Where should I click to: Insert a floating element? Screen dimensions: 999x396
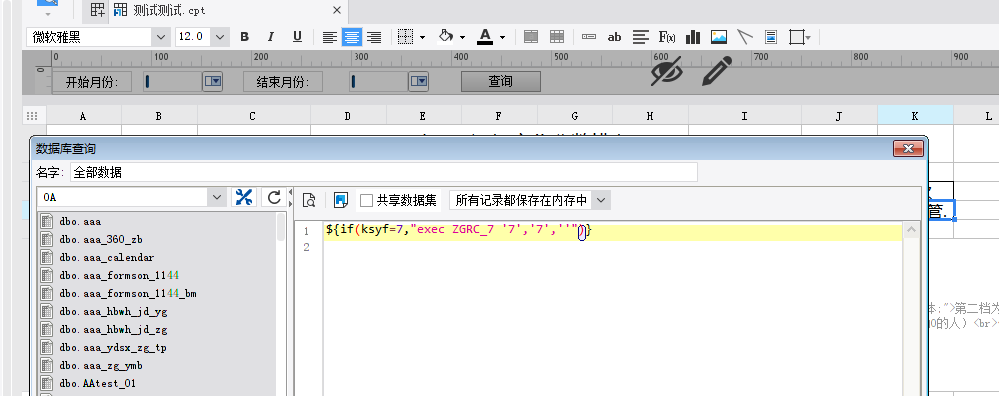click(796, 37)
